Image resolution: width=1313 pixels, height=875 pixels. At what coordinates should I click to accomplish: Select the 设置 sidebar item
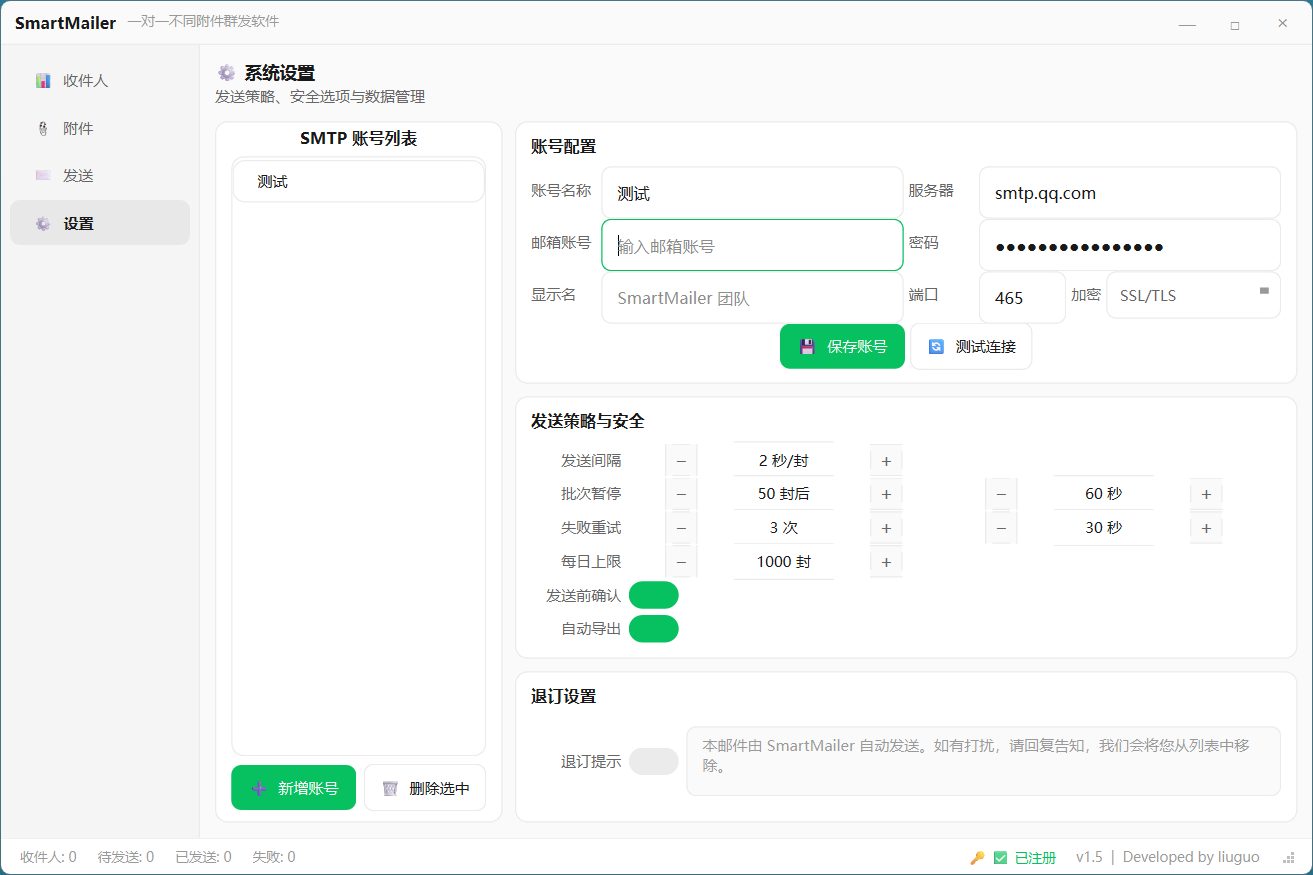[x=100, y=223]
